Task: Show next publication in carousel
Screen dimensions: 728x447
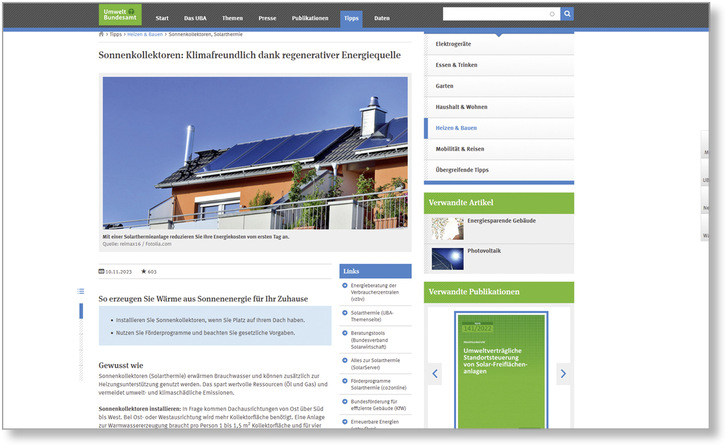Action: tap(563, 374)
